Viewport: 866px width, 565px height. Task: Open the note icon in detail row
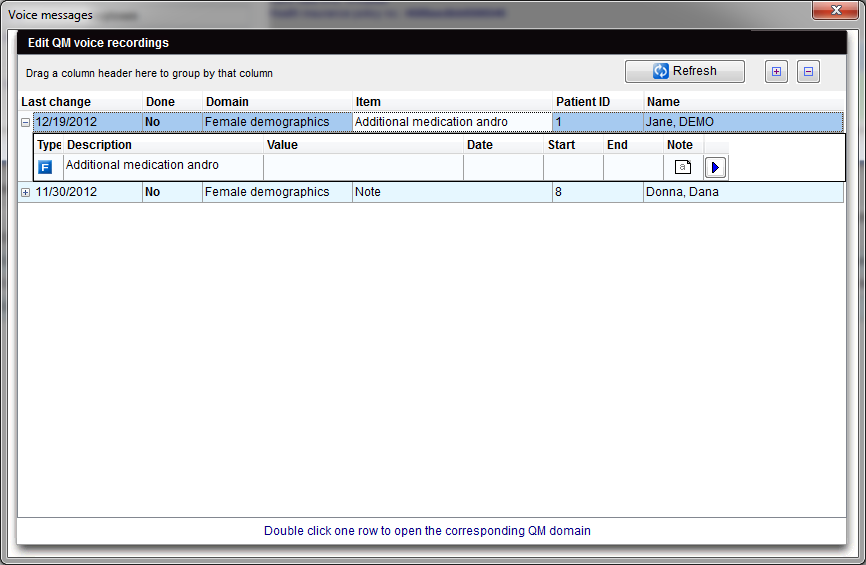click(683, 167)
